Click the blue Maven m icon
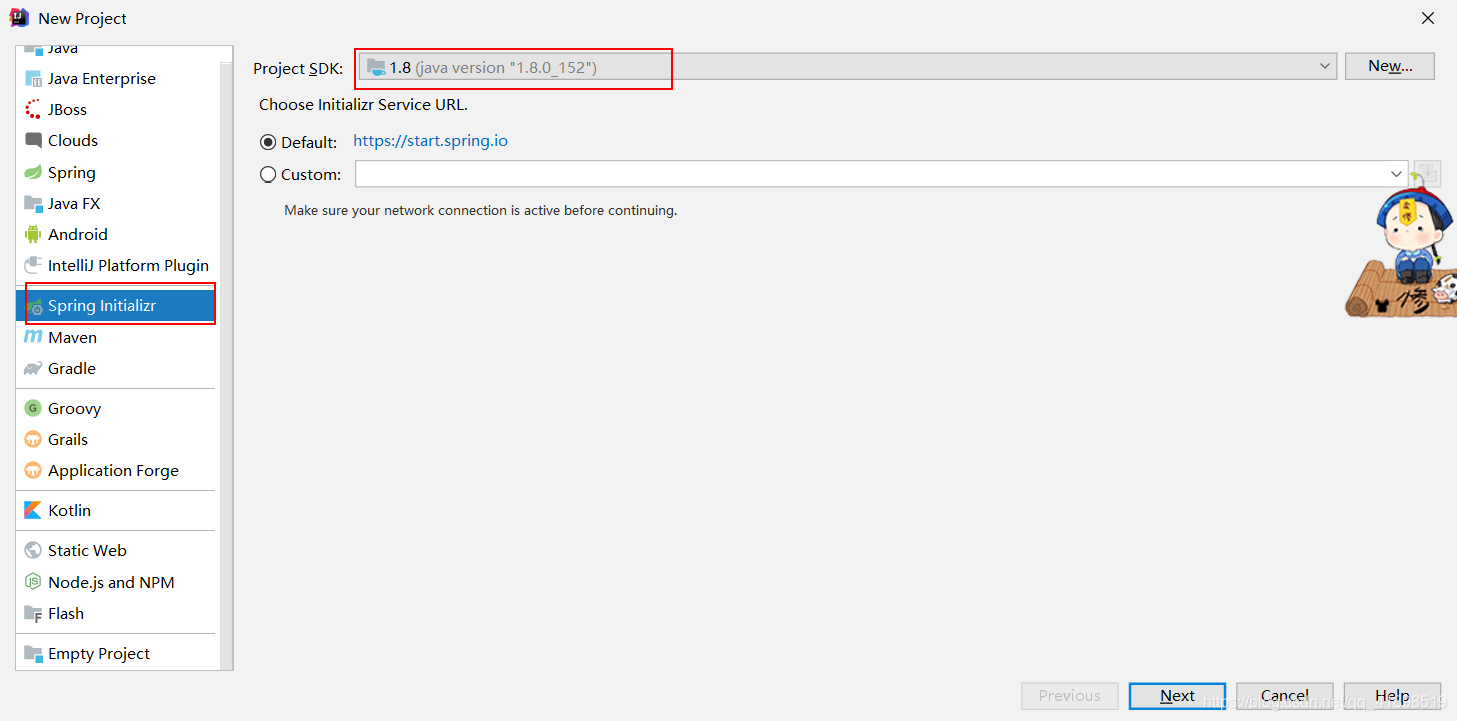Viewport: 1457px width, 721px height. click(33, 338)
